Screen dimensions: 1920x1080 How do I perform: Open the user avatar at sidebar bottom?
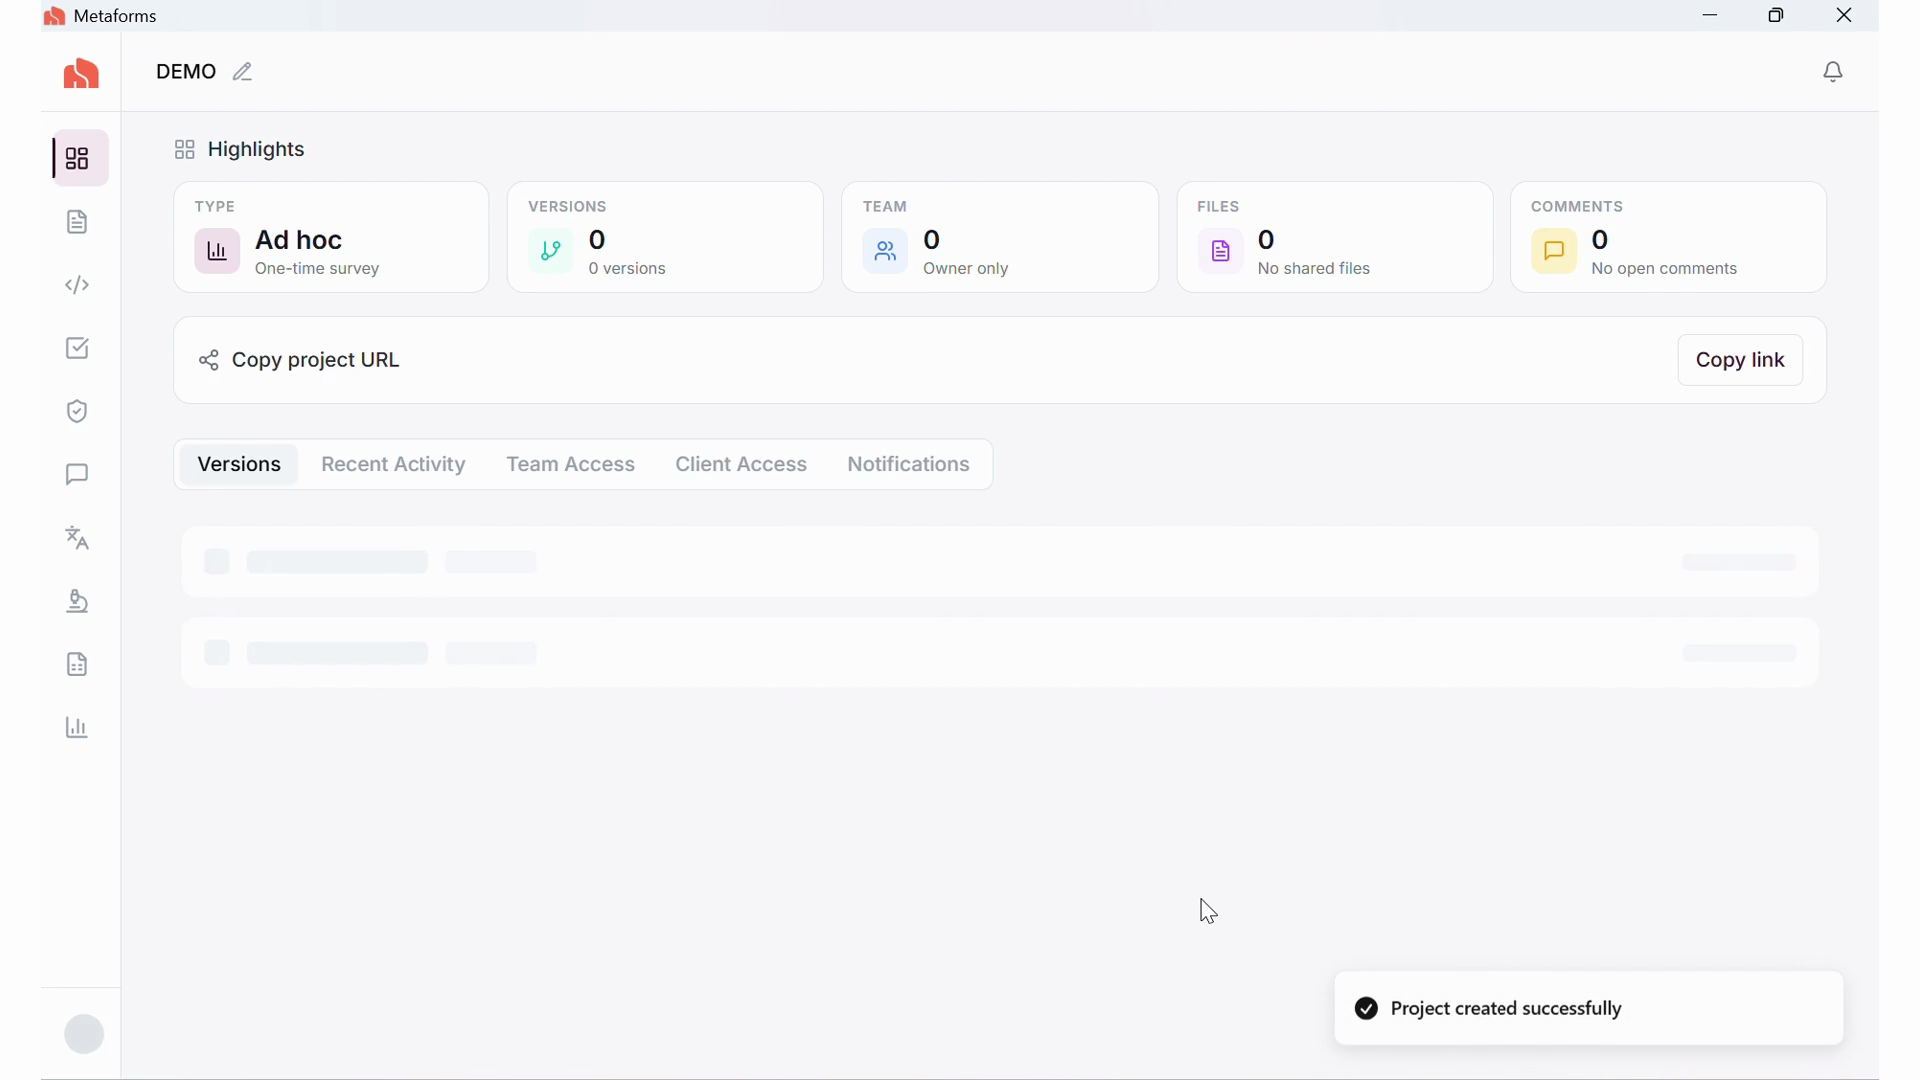coord(84,1034)
